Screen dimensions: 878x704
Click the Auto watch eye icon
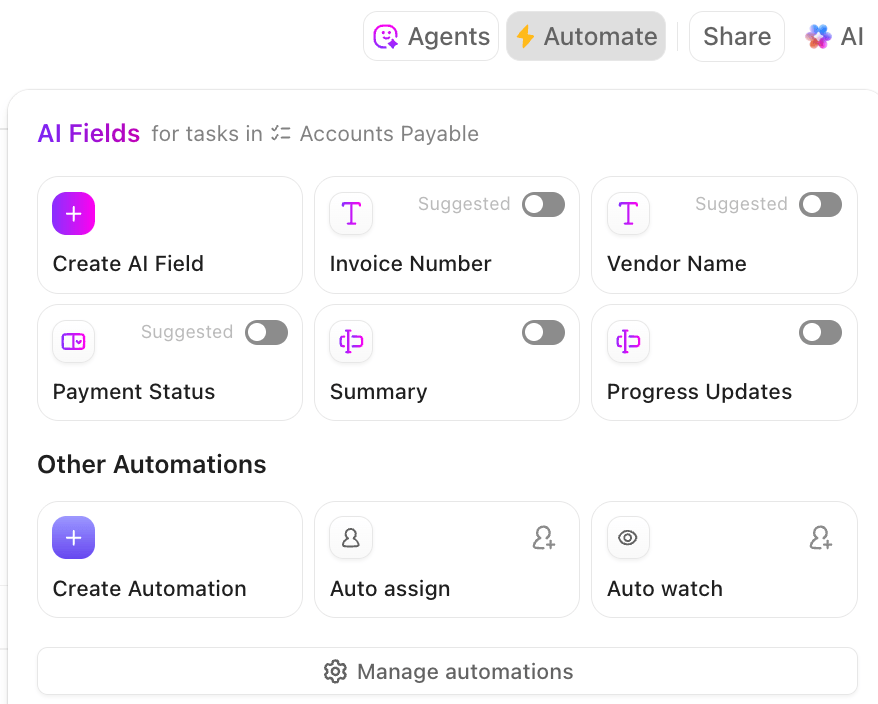click(628, 537)
